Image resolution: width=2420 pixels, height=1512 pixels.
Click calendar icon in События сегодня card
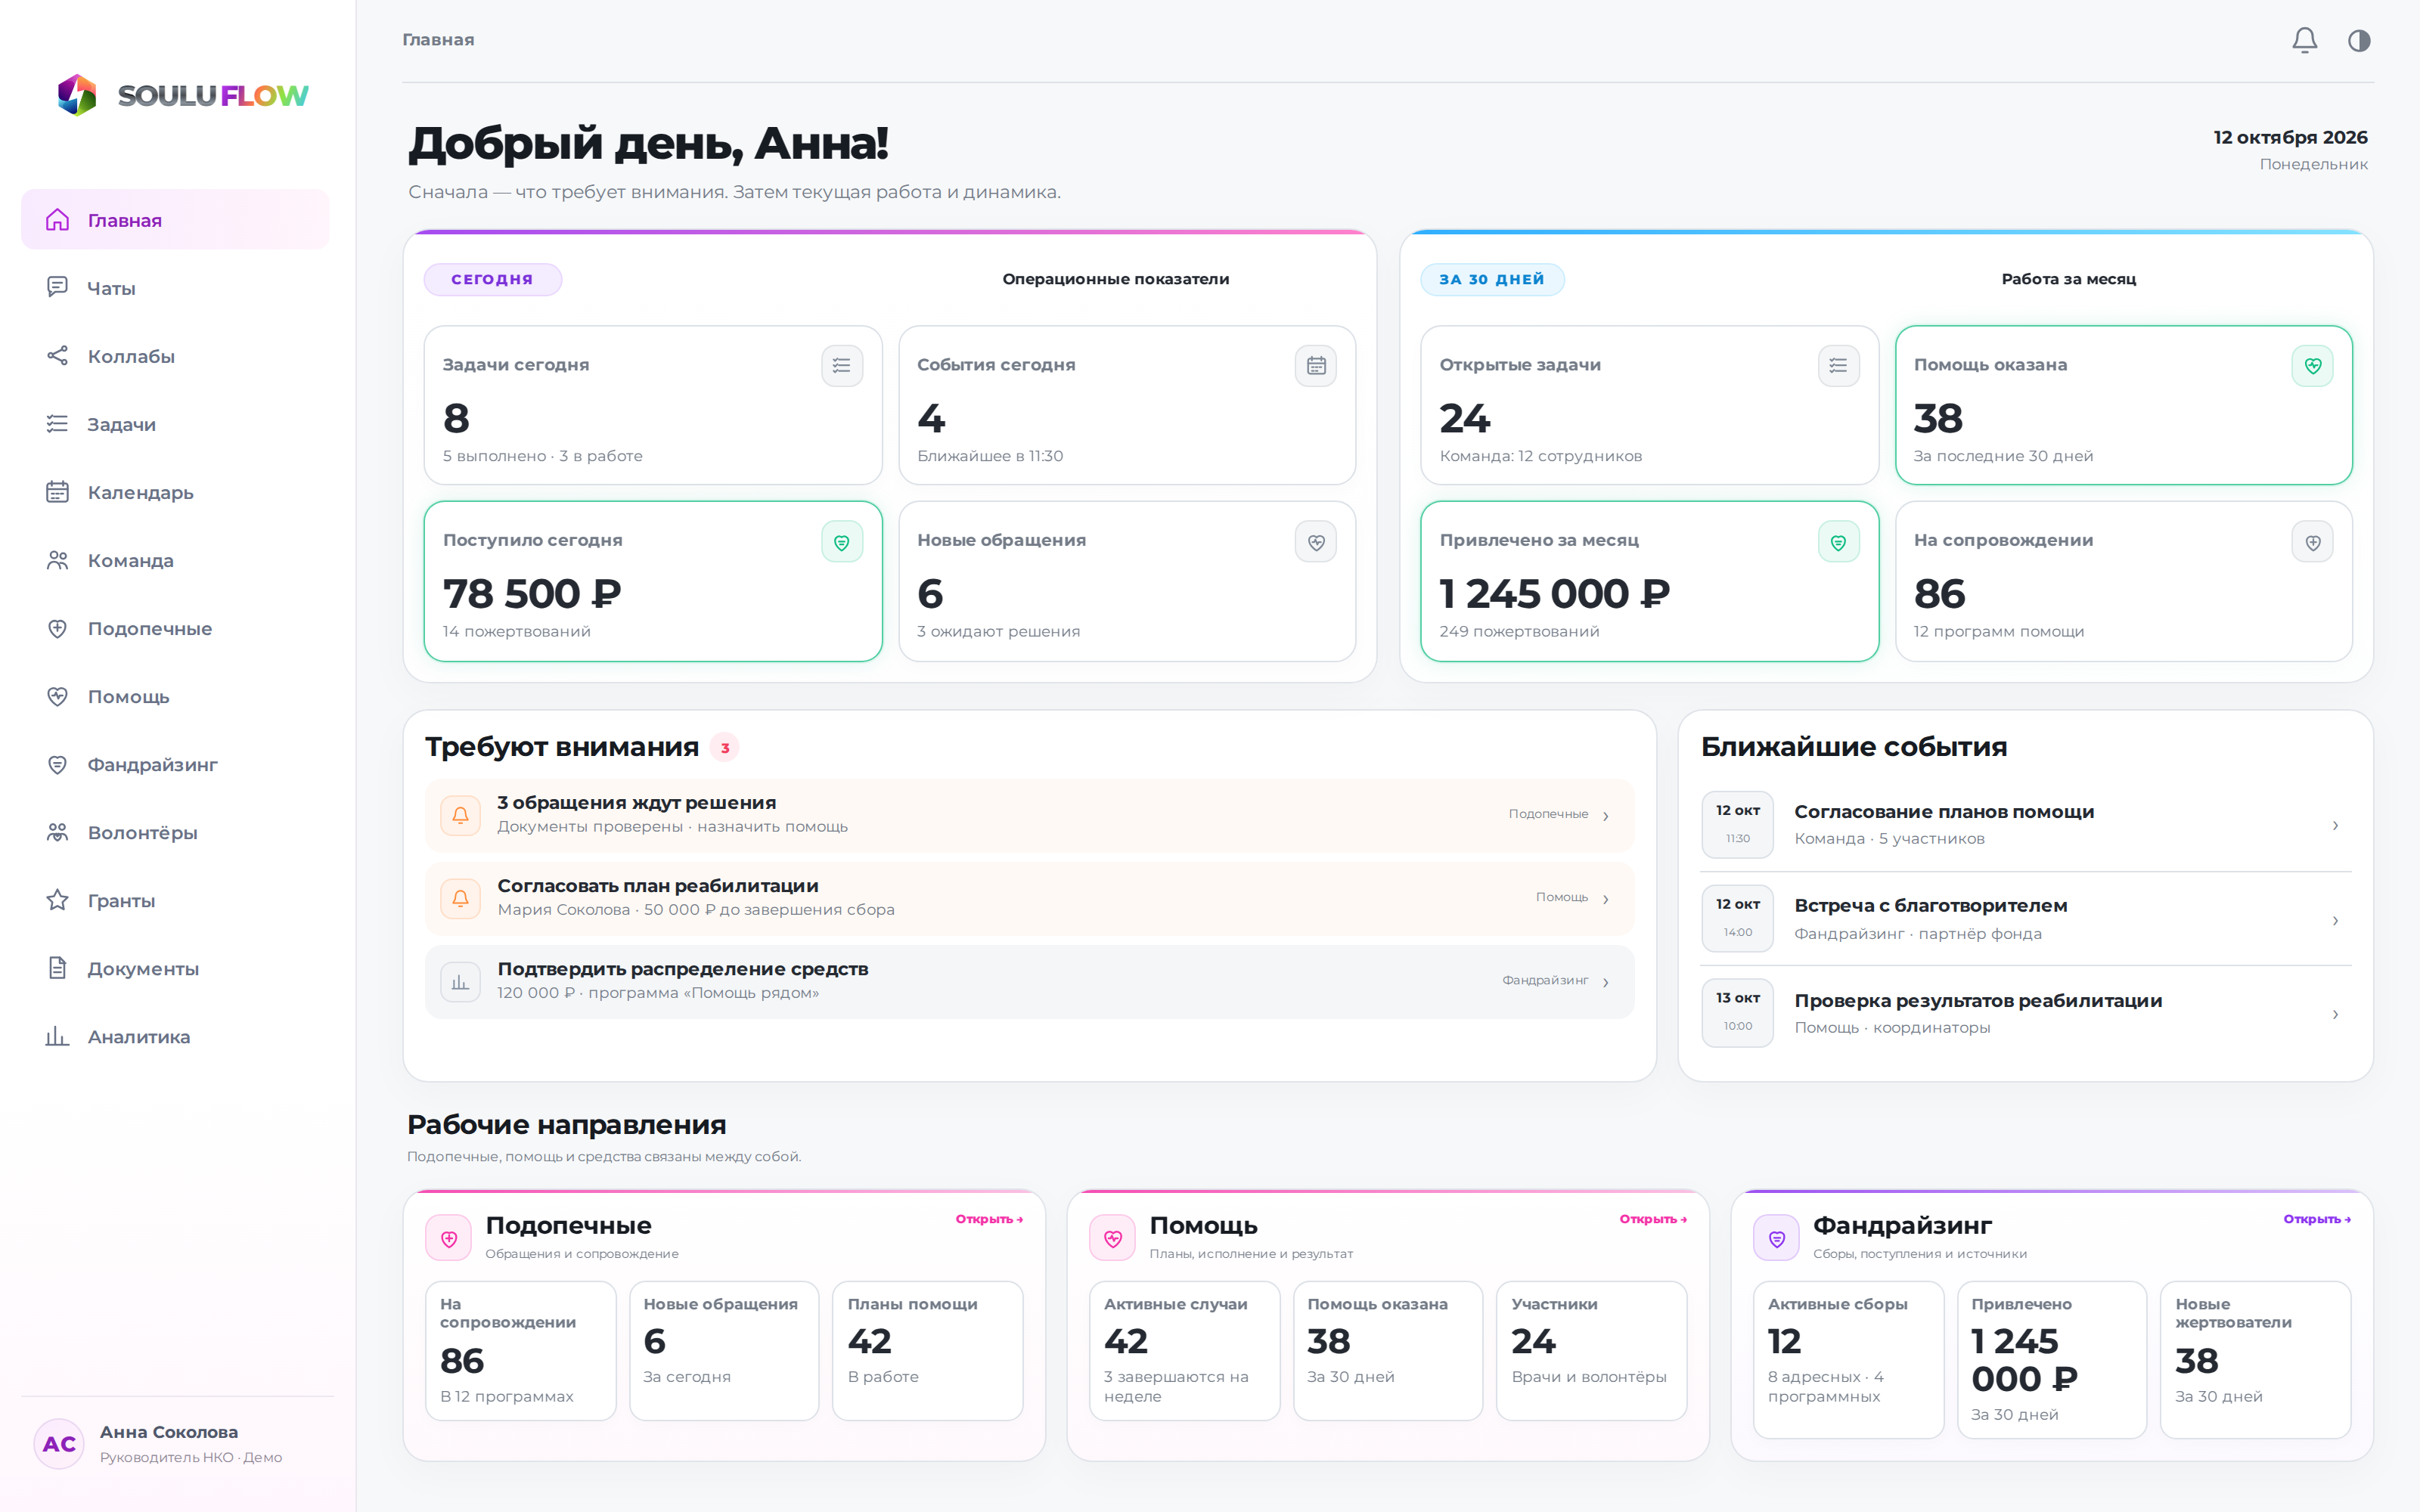click(x=1316, y=366)
